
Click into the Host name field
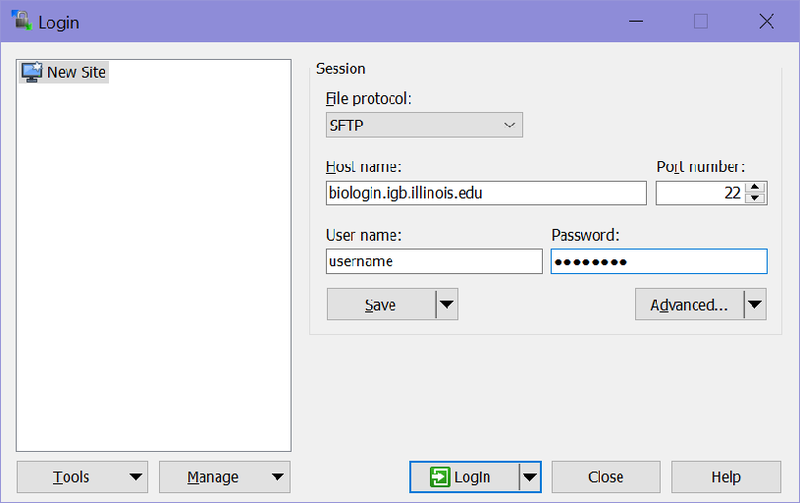coord(486,193)
